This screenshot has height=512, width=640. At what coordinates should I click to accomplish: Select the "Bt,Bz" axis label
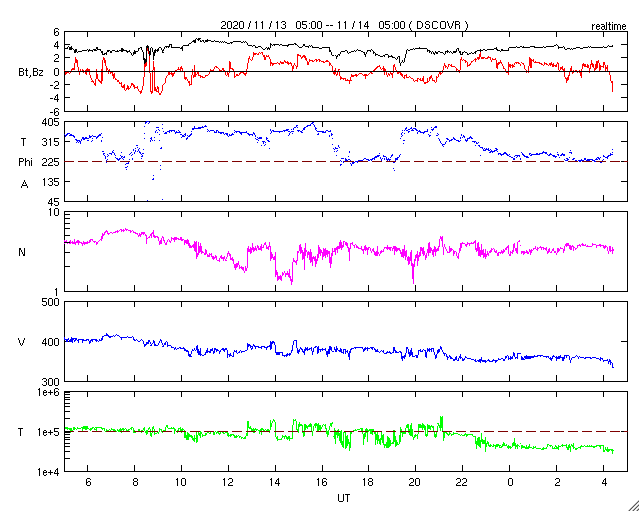(x=31, y=74)
